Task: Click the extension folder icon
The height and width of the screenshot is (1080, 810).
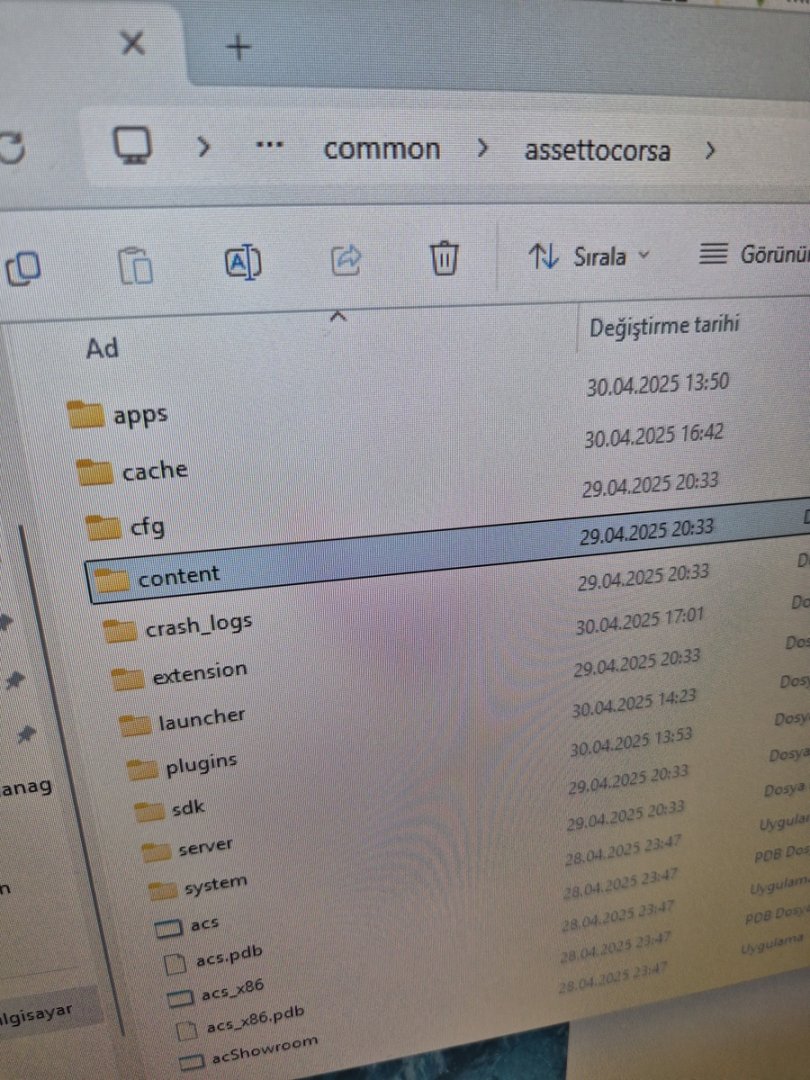Action: tap(127, 678)
